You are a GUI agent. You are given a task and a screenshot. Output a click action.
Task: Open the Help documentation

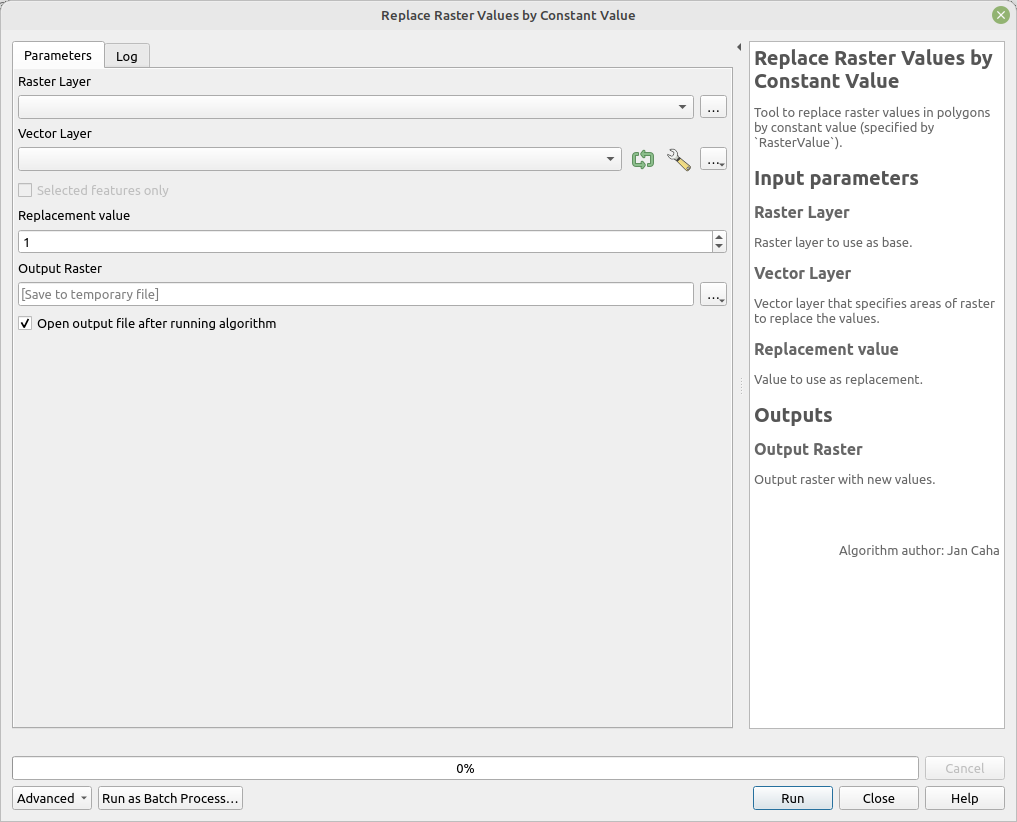[x=963, y=798]
